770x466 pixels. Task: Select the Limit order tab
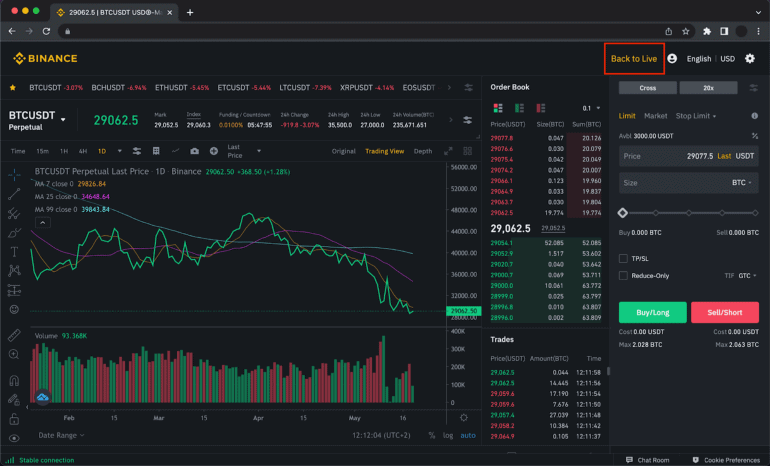click(x=627, y=116)
